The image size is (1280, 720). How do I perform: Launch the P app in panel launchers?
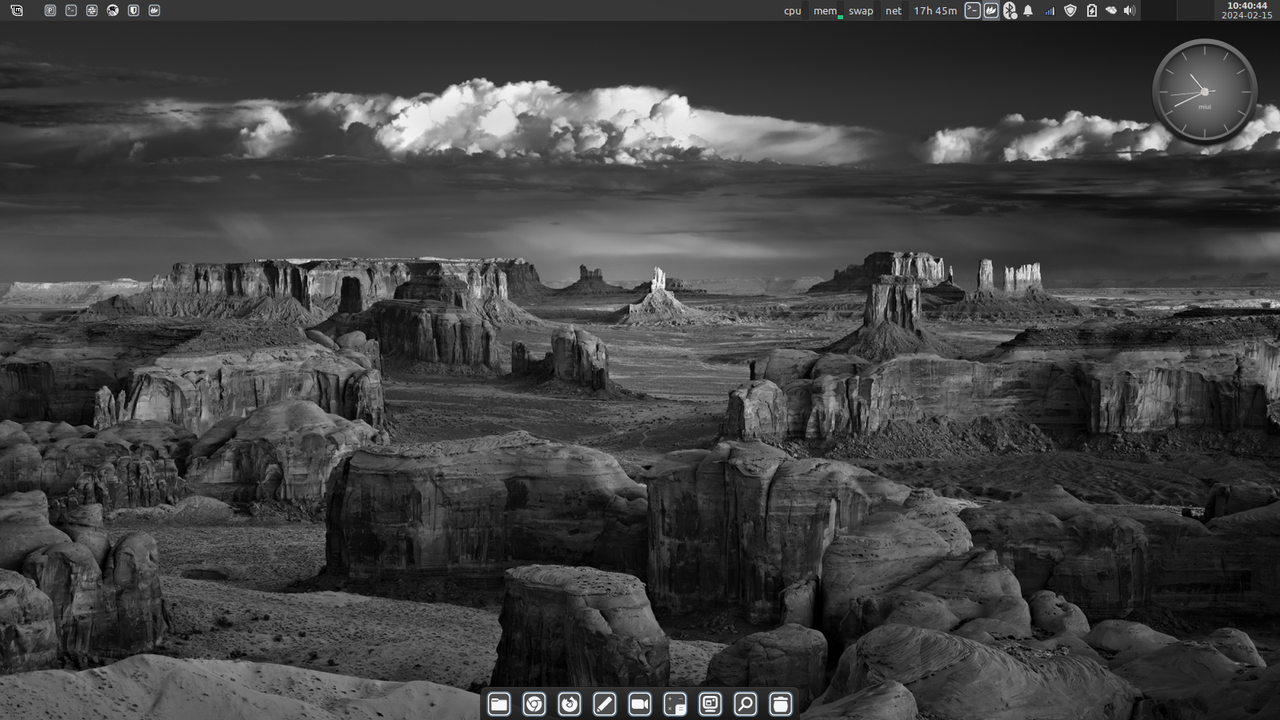coord(50,10)
